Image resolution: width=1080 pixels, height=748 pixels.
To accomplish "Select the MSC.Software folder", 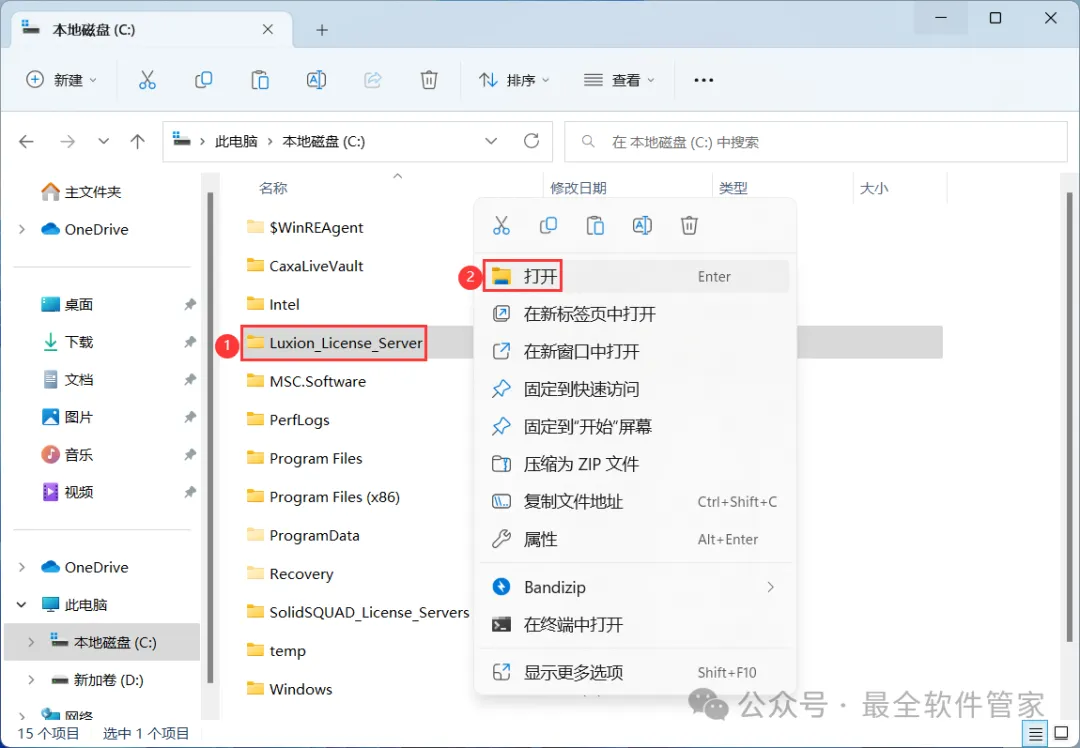I will [307, 381].
